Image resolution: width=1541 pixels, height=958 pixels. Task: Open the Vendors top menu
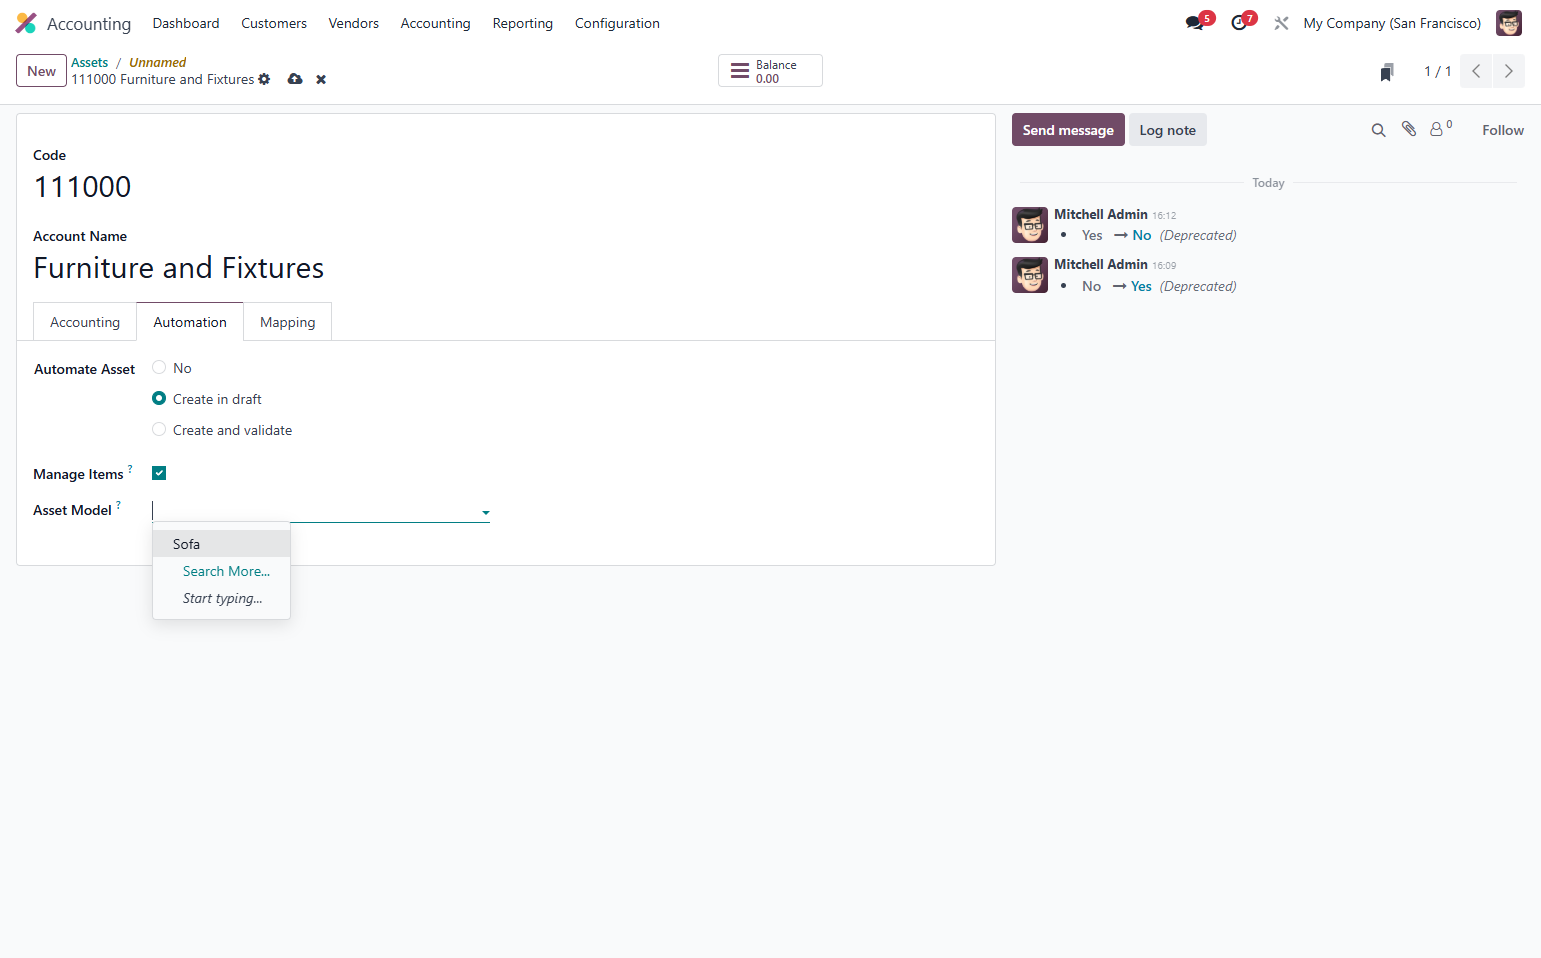[x=353, y=23]
